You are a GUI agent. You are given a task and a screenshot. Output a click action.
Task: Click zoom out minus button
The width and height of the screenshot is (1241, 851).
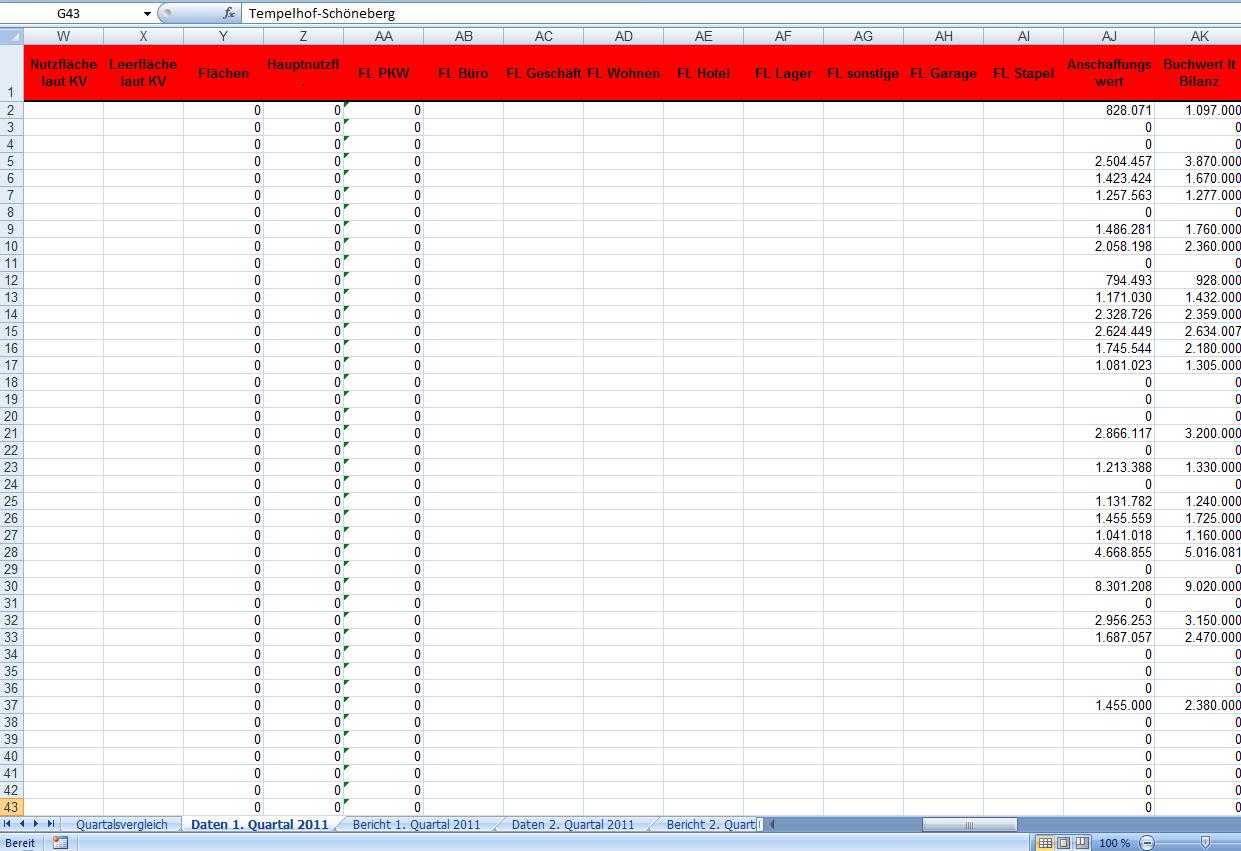click(1146, 843)
